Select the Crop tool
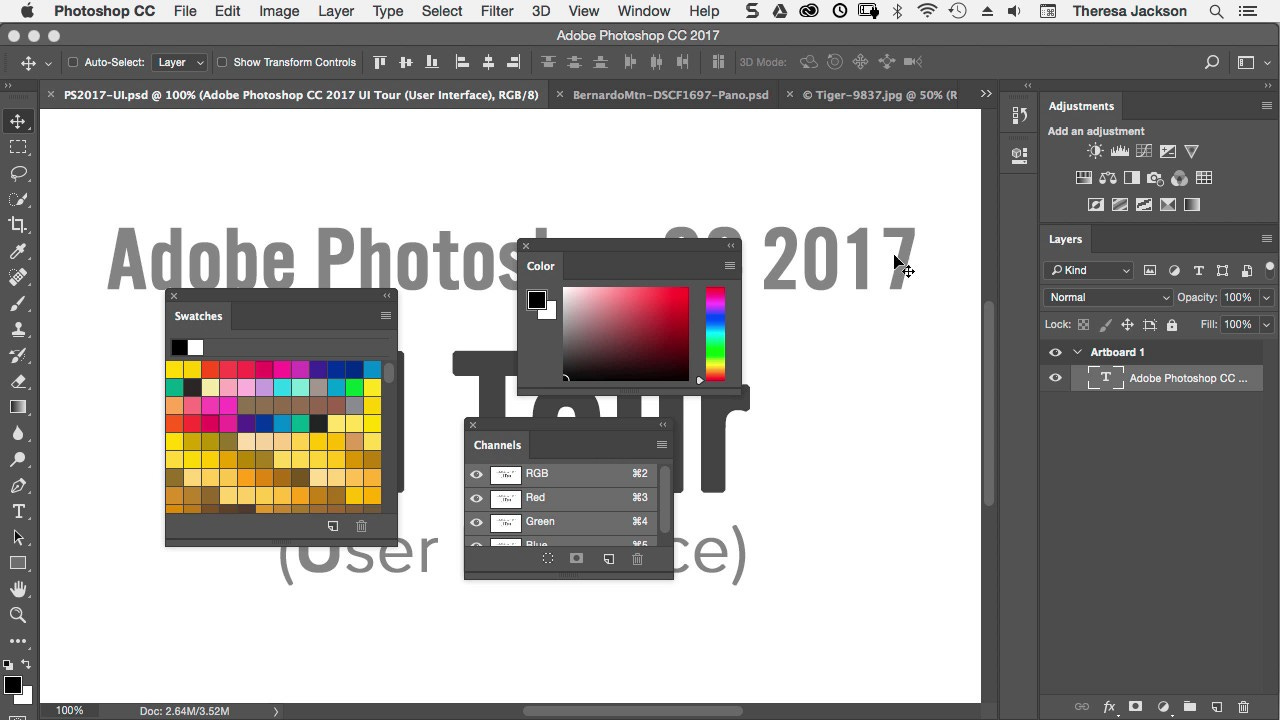Image resolution: width=1280 pixels, height=720 pixels. 18,225
